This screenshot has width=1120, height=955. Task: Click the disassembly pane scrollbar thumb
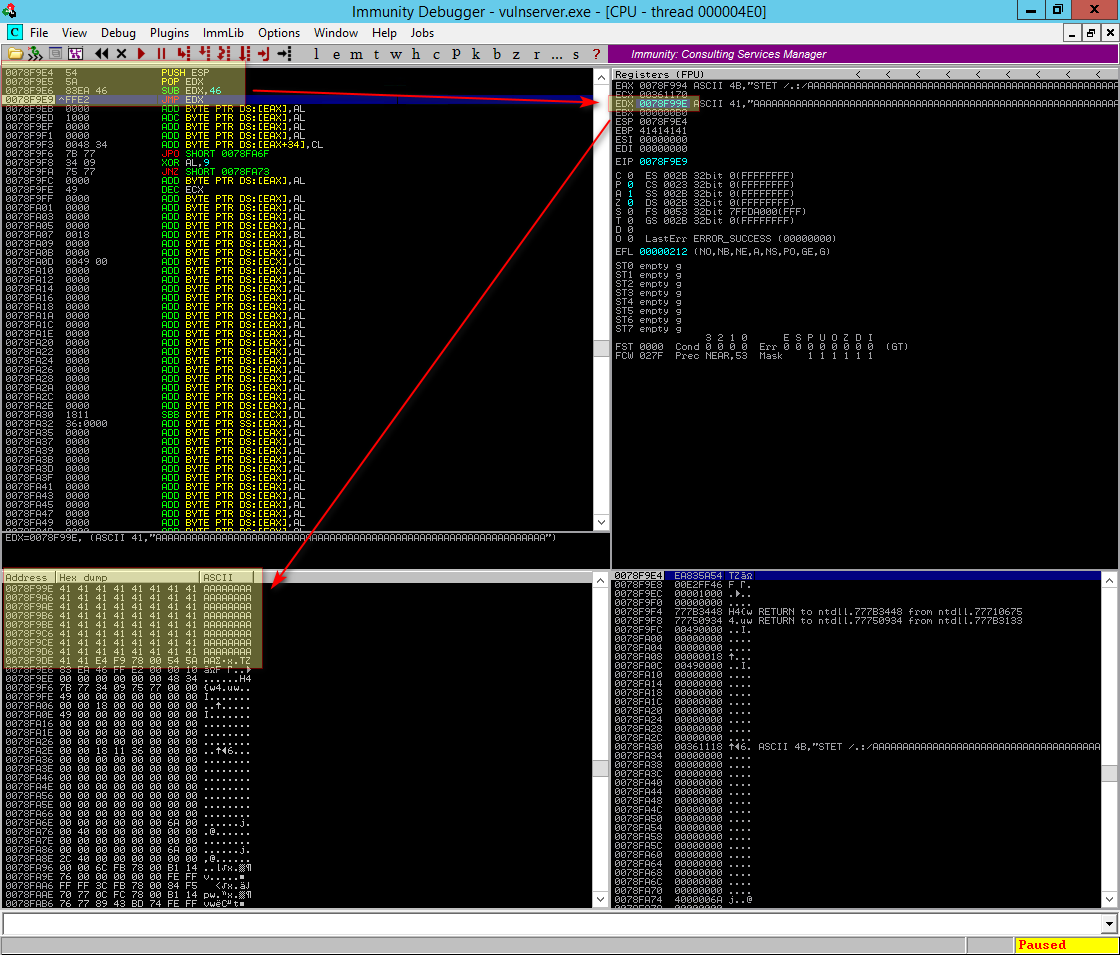[x=601, y=349]
